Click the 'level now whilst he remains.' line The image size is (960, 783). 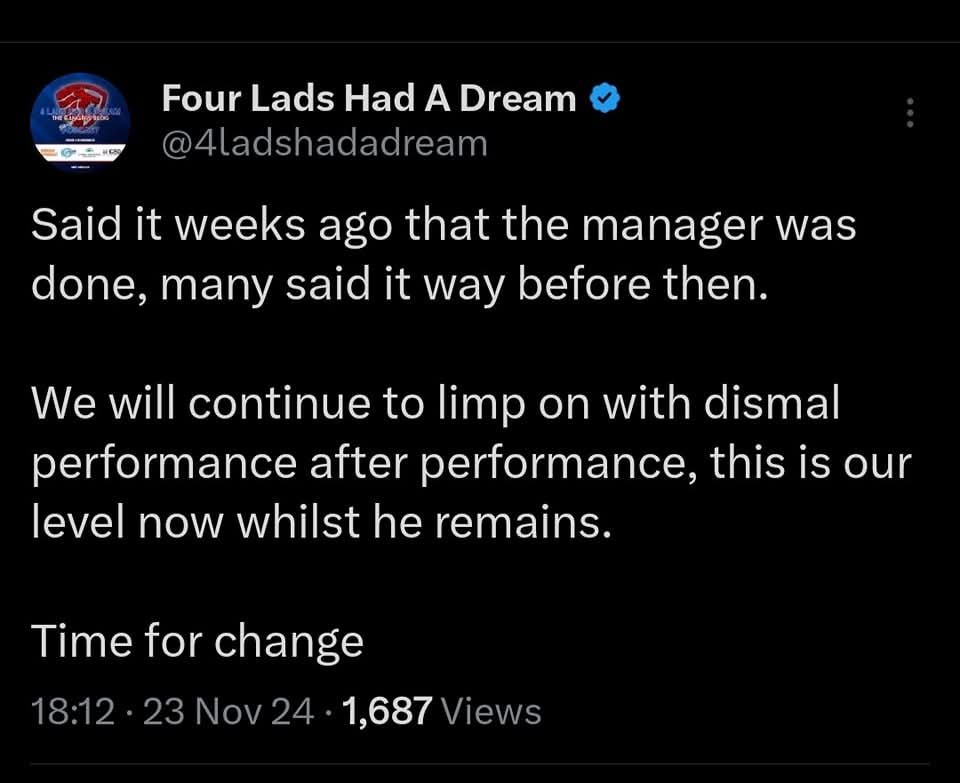tap(321, 523)
